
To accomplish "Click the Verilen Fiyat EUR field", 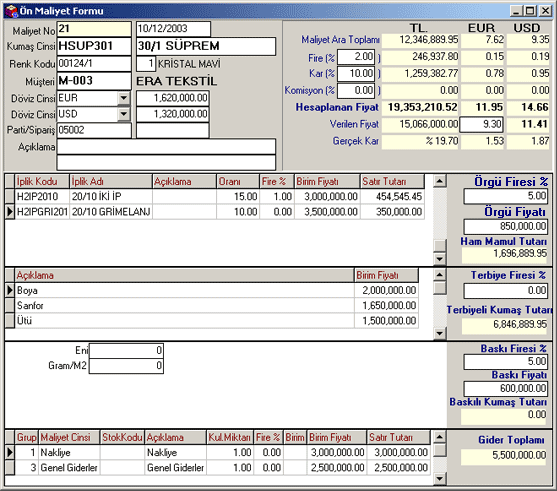I will (x=481, y=124).
